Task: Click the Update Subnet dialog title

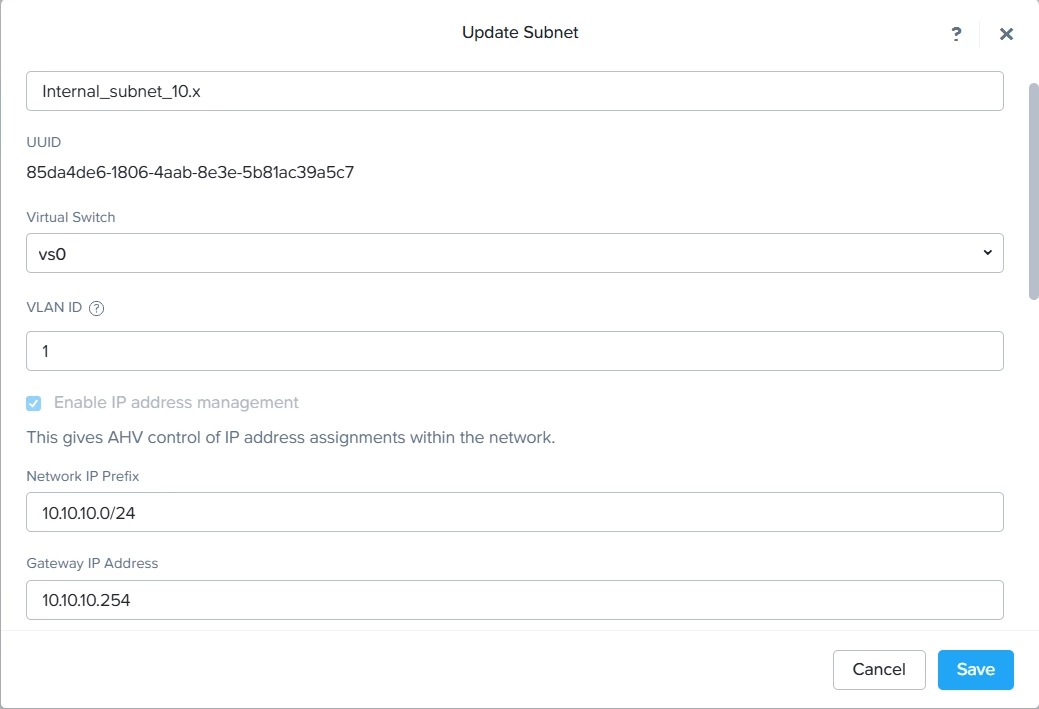Action: 520,32
